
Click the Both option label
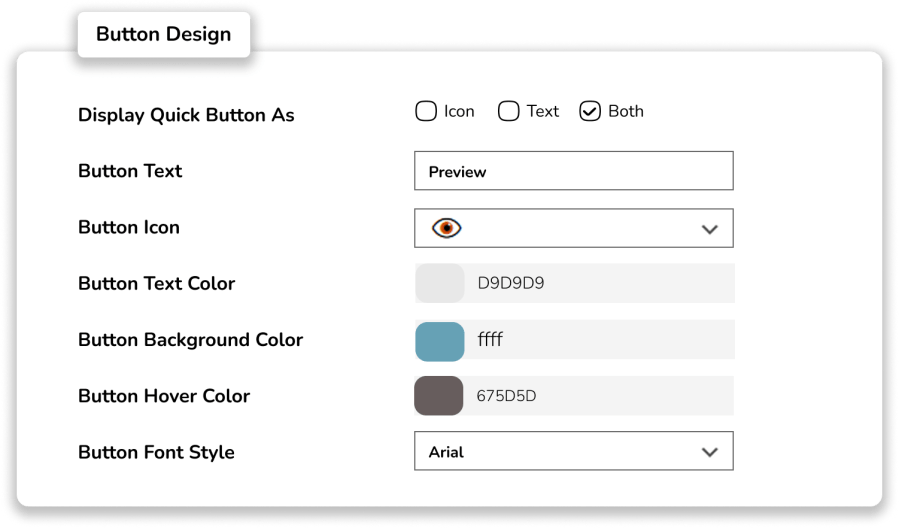coord(625,111)
